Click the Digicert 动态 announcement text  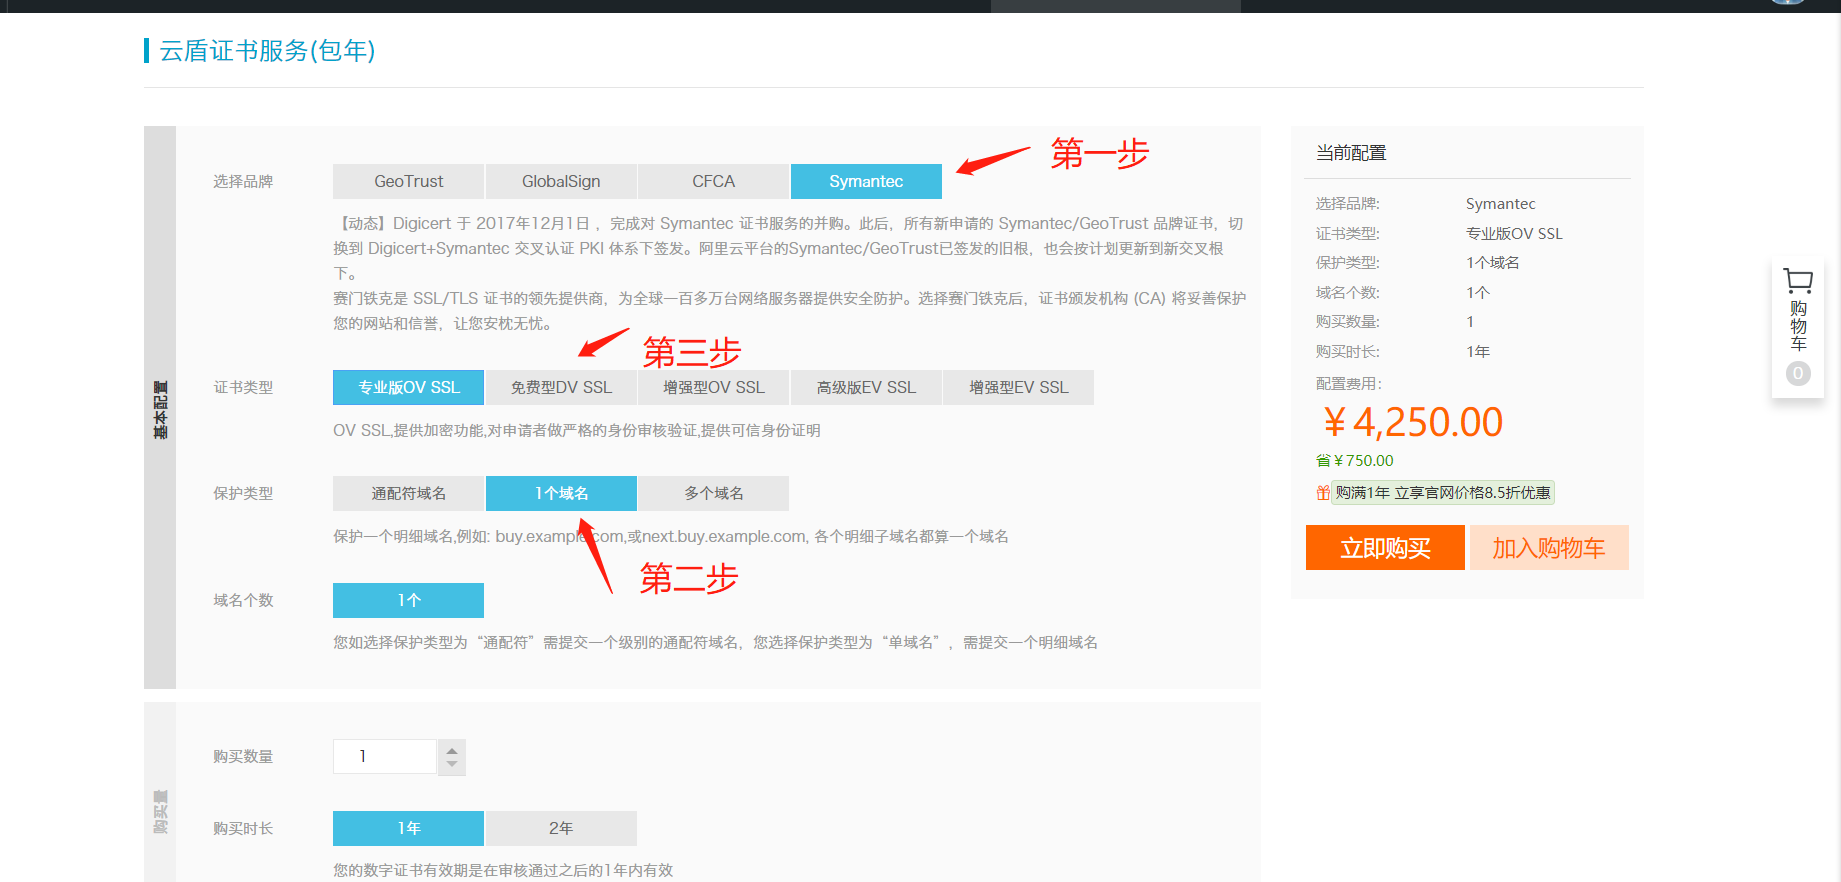point(790,248)
